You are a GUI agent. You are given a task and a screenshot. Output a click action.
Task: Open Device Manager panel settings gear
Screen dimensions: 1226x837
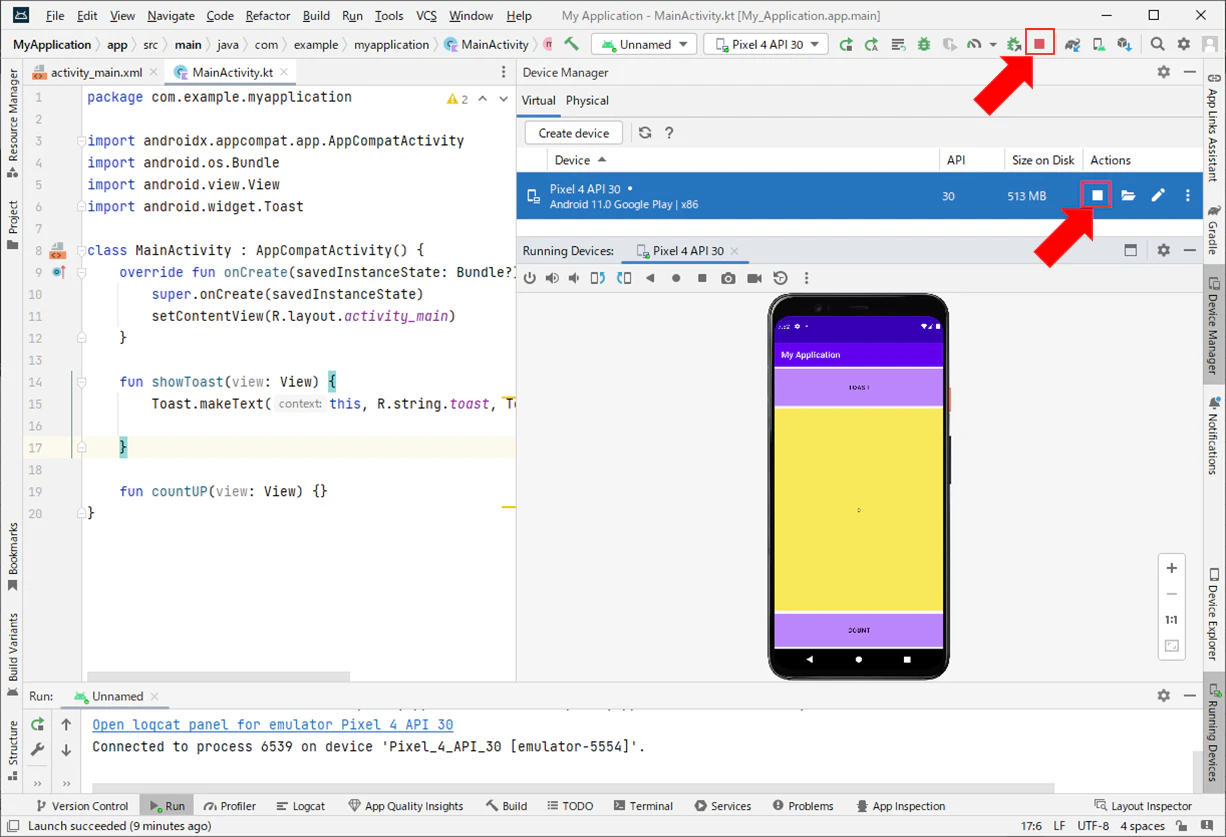coord(1163,72)
